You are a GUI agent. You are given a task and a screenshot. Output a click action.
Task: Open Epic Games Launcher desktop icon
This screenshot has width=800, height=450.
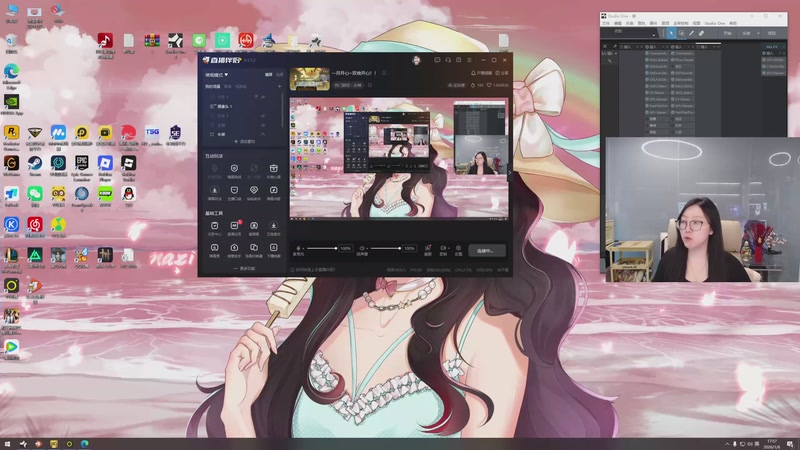click(82, 165)
